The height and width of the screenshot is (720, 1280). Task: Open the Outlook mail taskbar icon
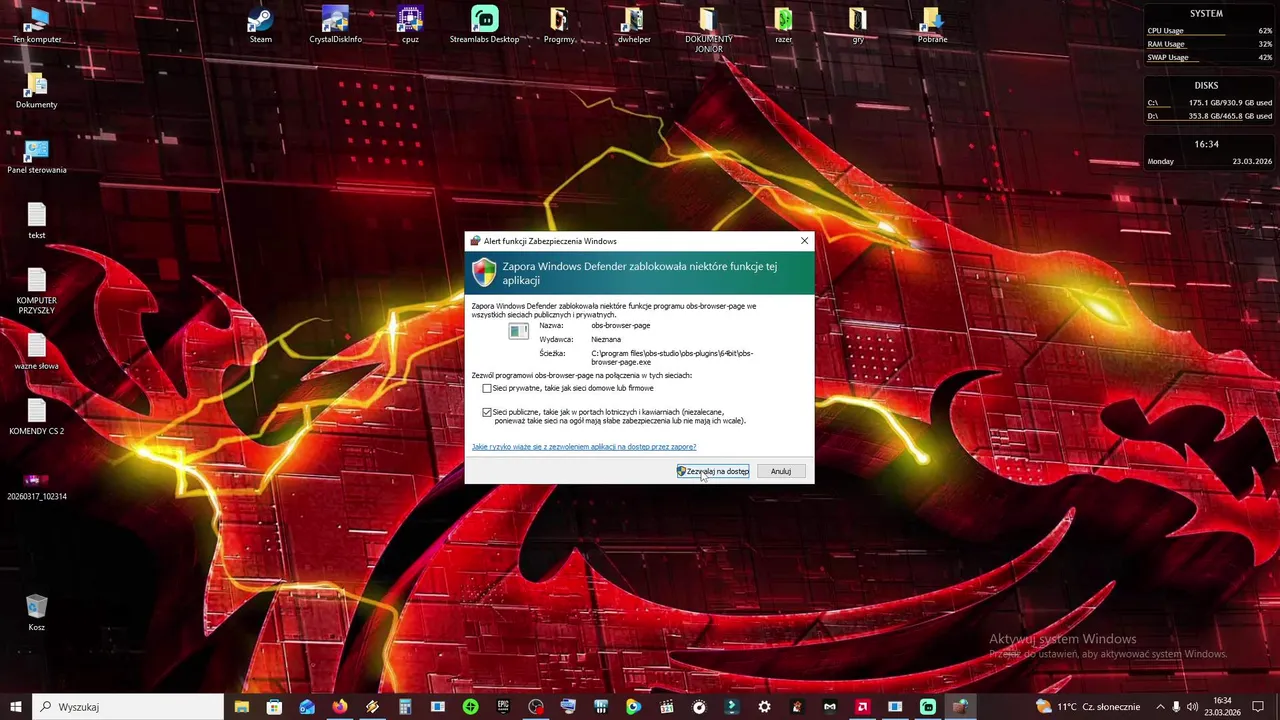tap(307, 707)
